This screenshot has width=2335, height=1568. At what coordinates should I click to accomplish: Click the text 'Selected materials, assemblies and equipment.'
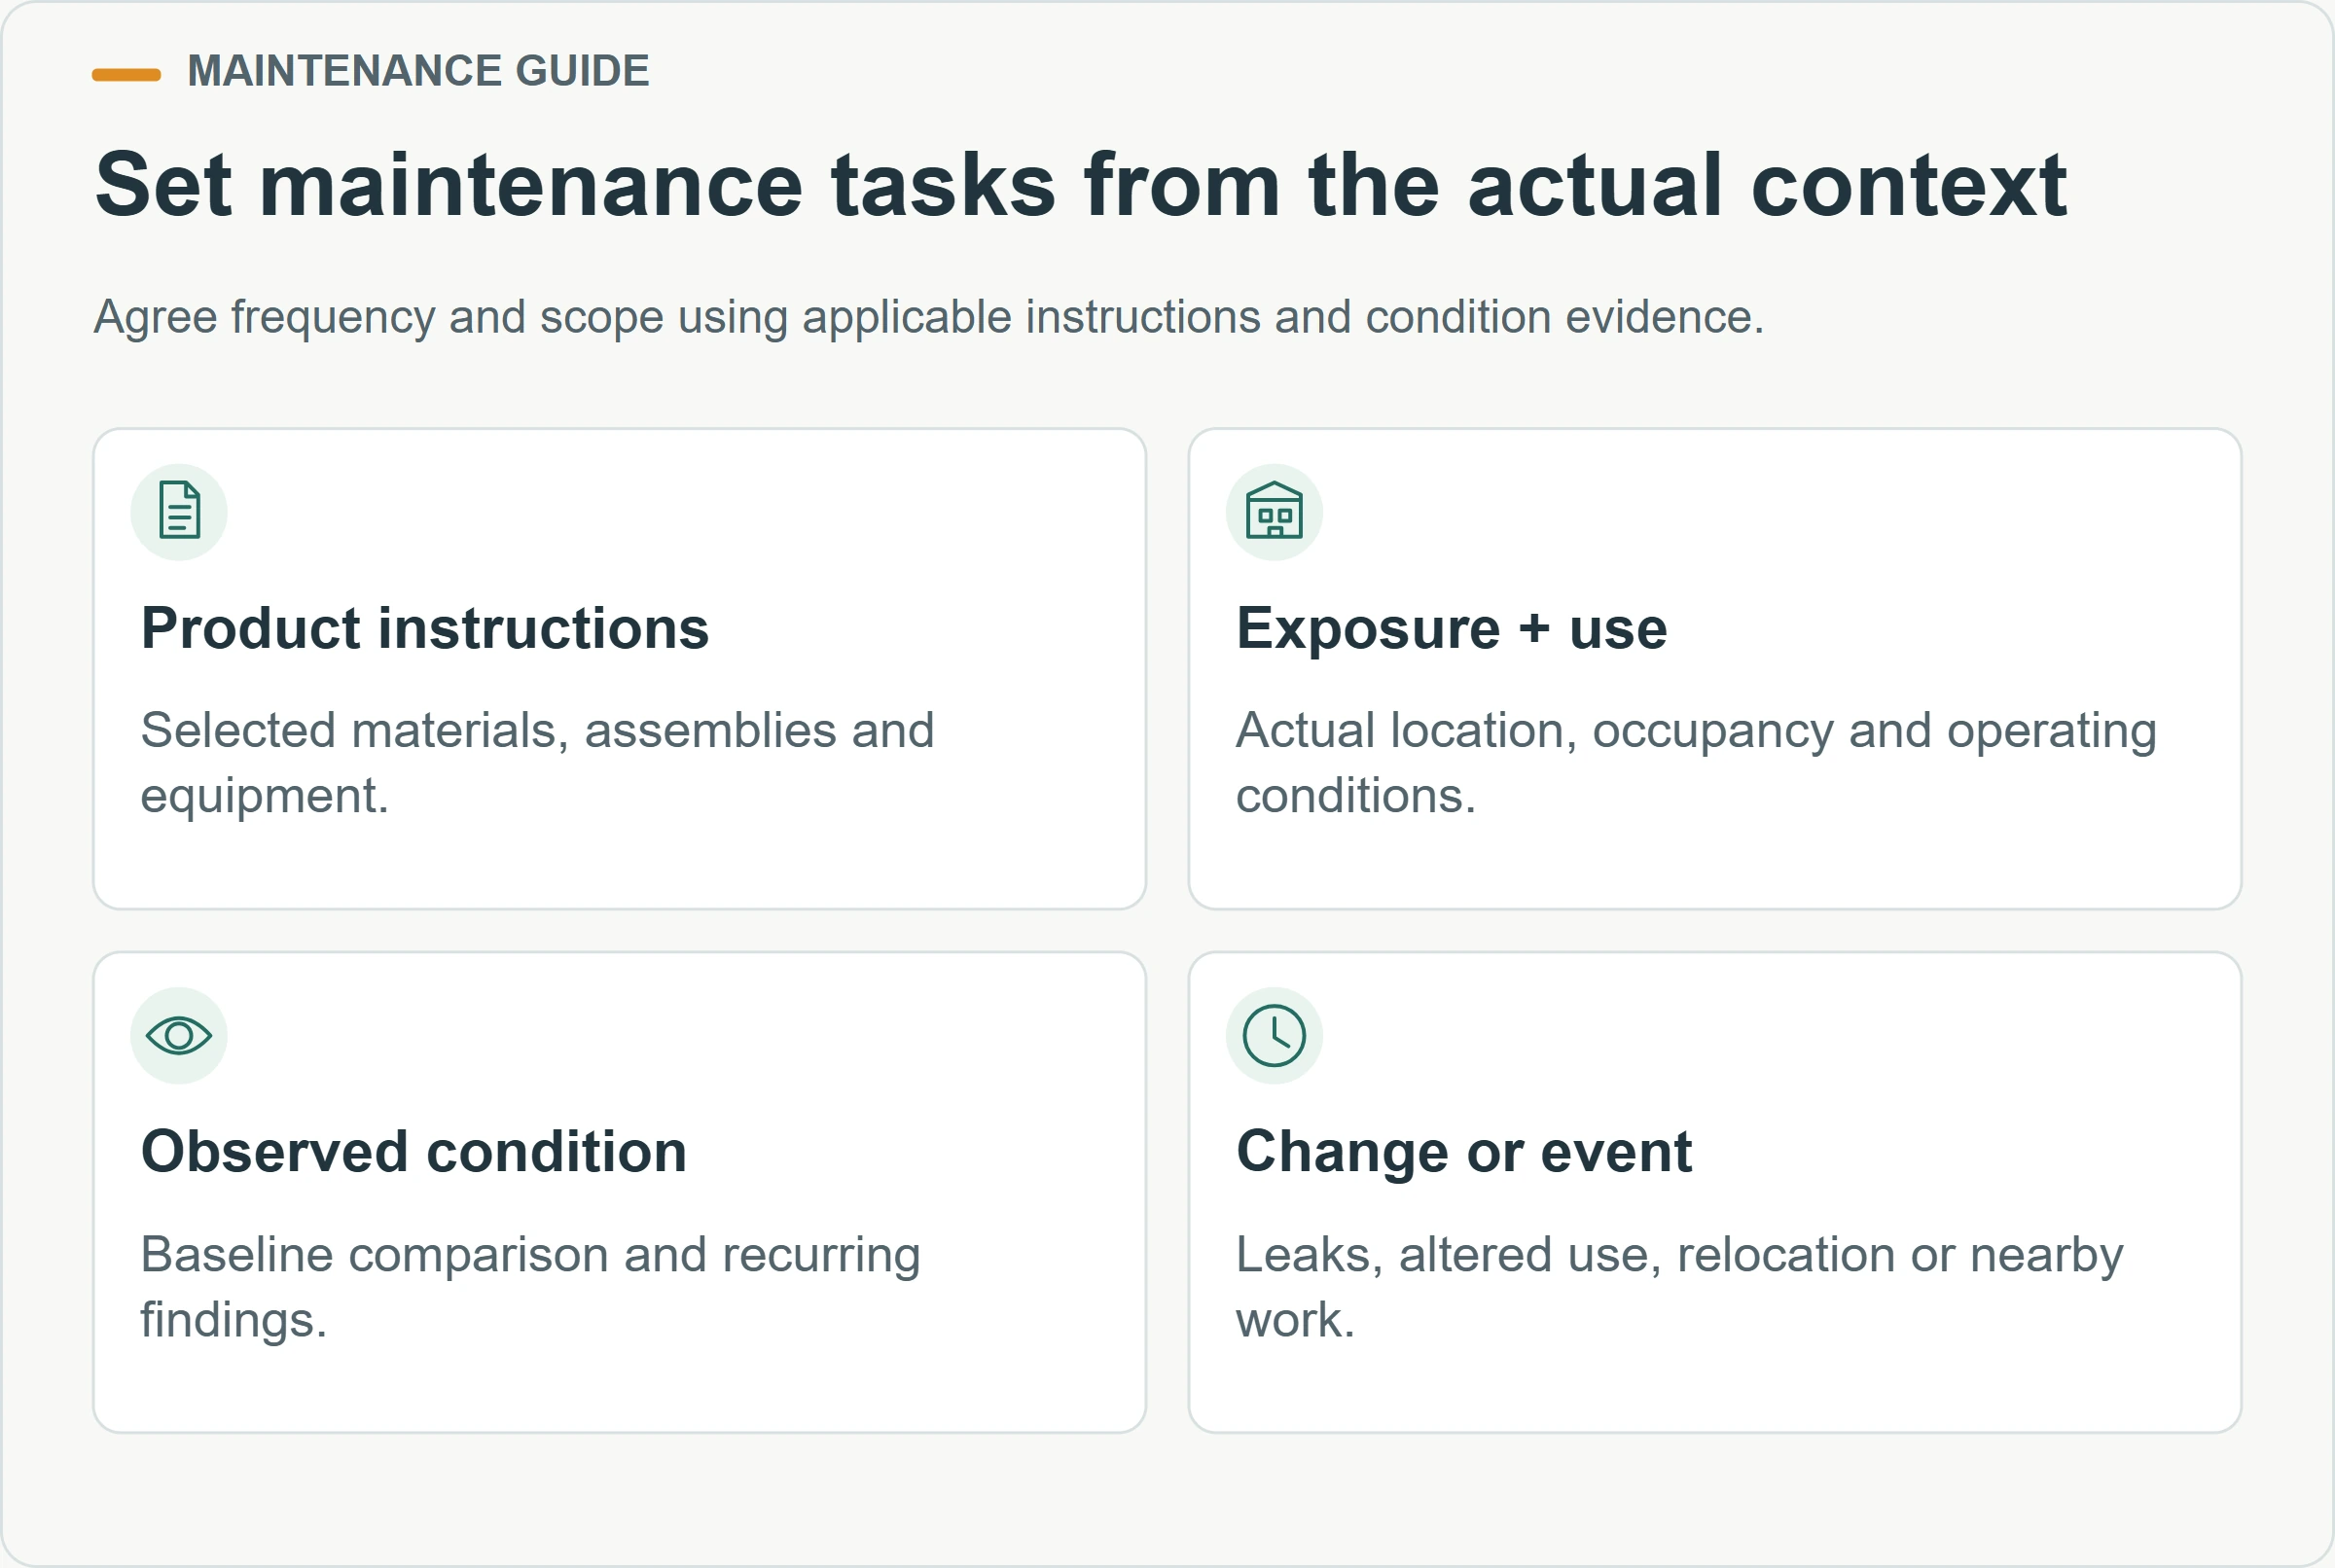point(538,763)
